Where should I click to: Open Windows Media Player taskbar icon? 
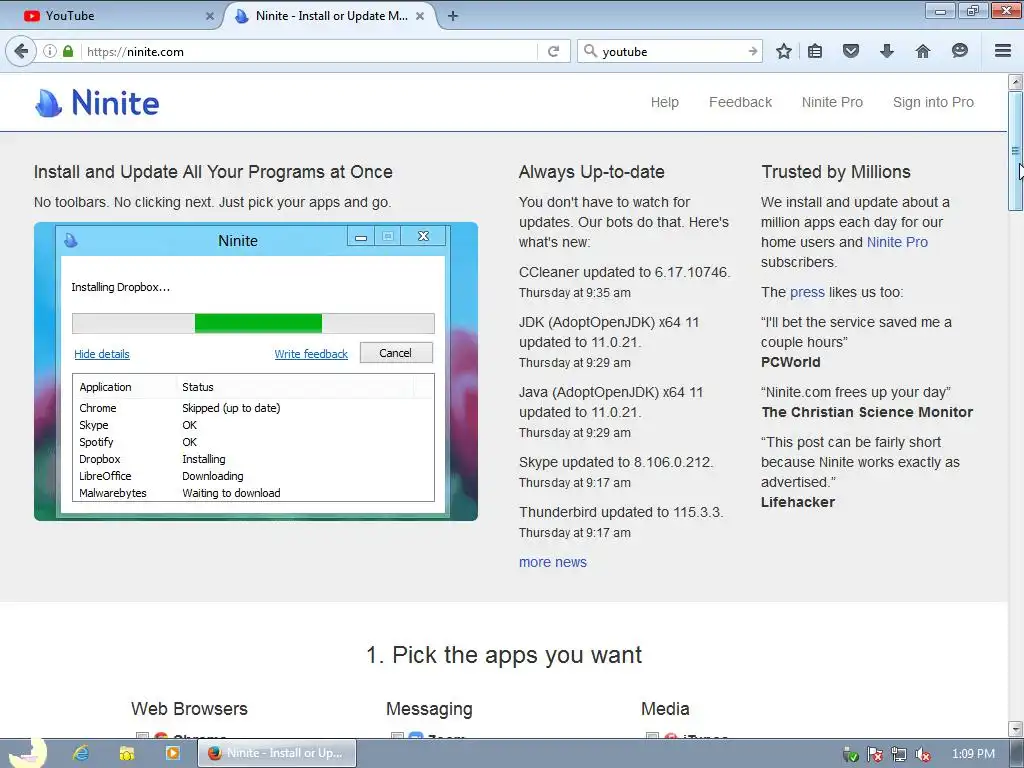click(x=172, y=753)
